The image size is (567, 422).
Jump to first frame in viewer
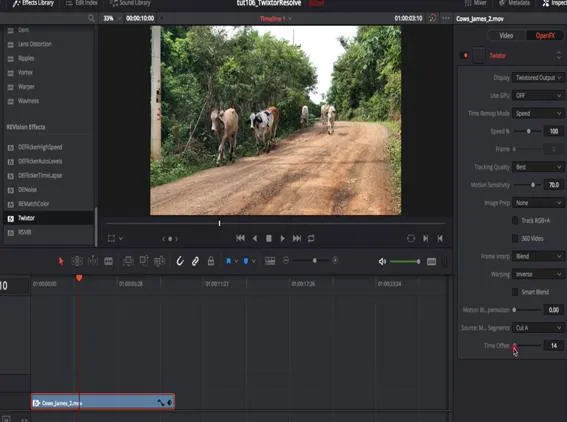coord(240,238)
